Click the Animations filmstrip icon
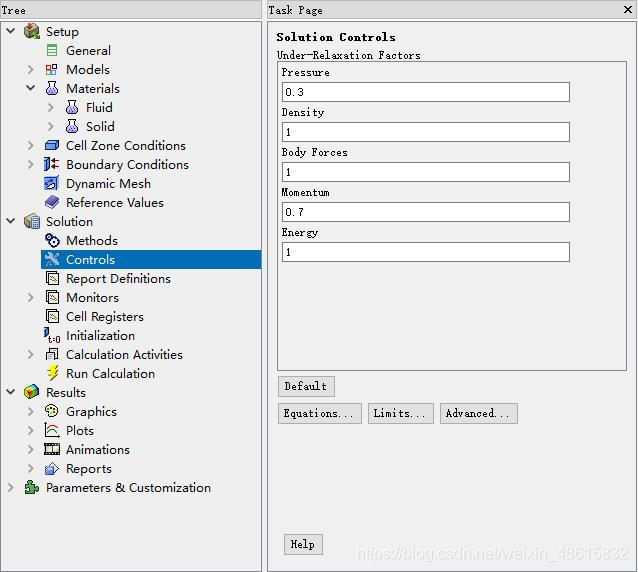 coord(52,450)
